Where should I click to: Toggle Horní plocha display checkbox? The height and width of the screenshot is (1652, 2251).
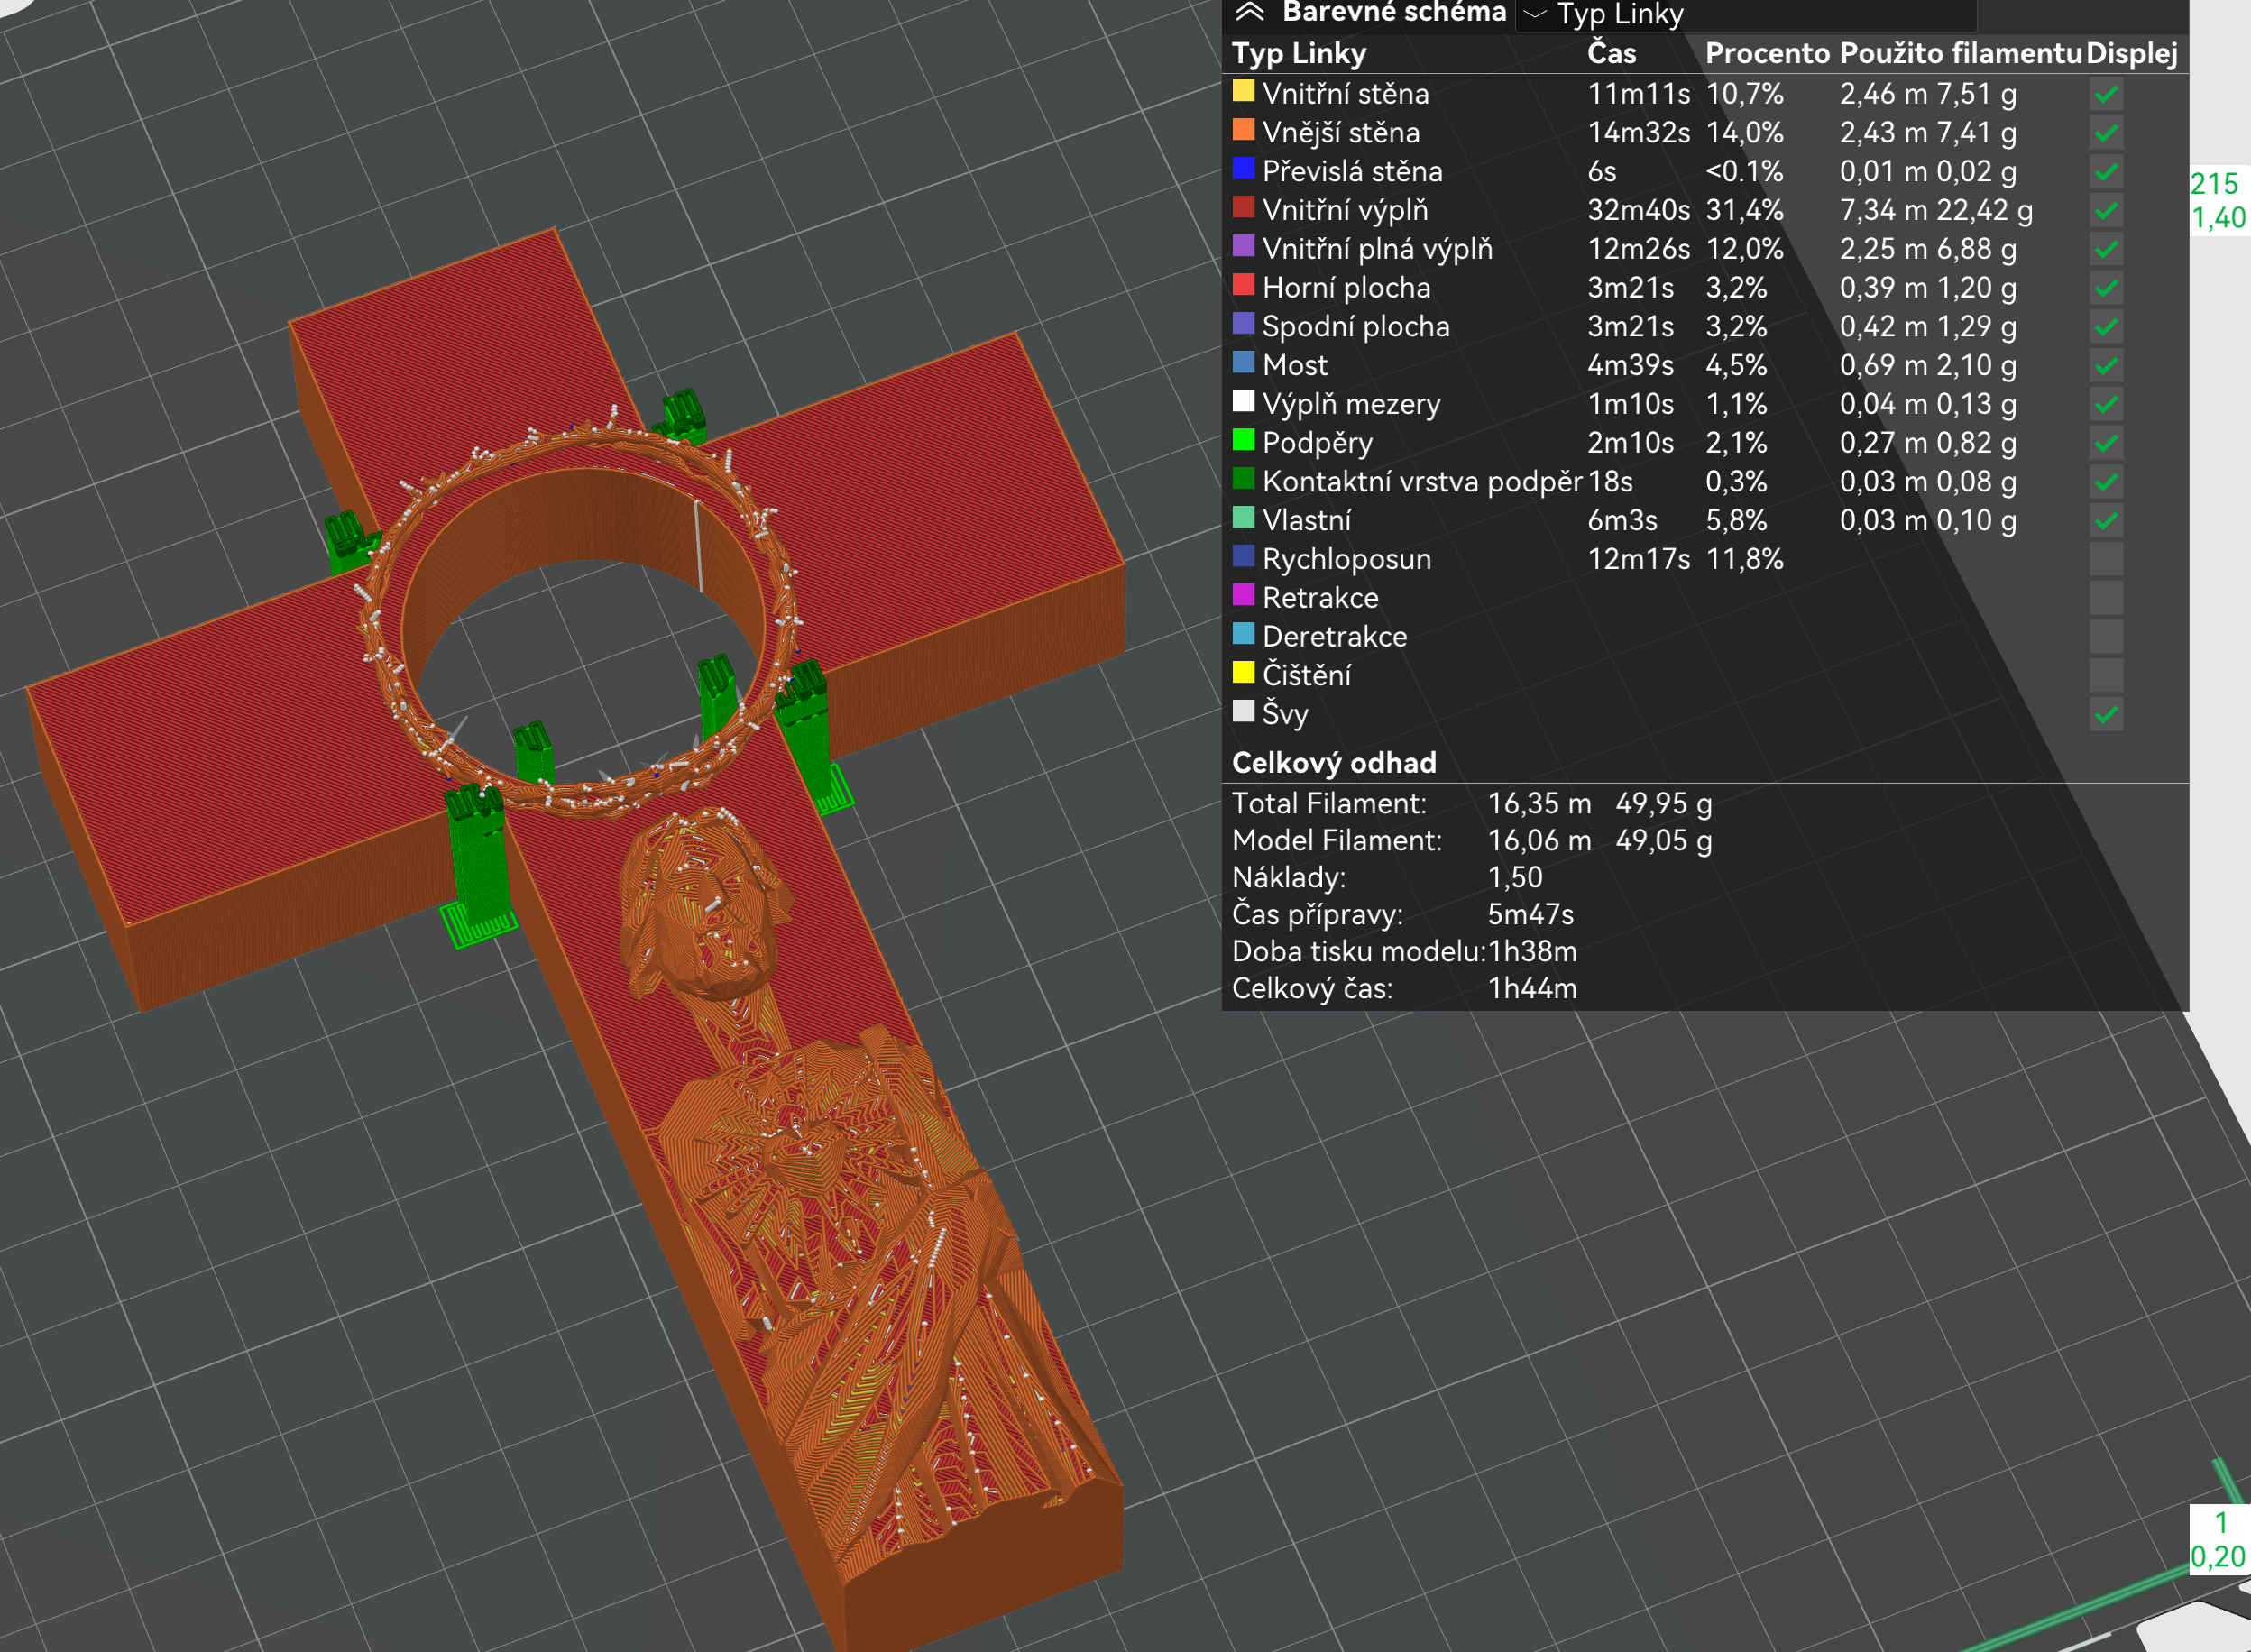click(2106, 288)
